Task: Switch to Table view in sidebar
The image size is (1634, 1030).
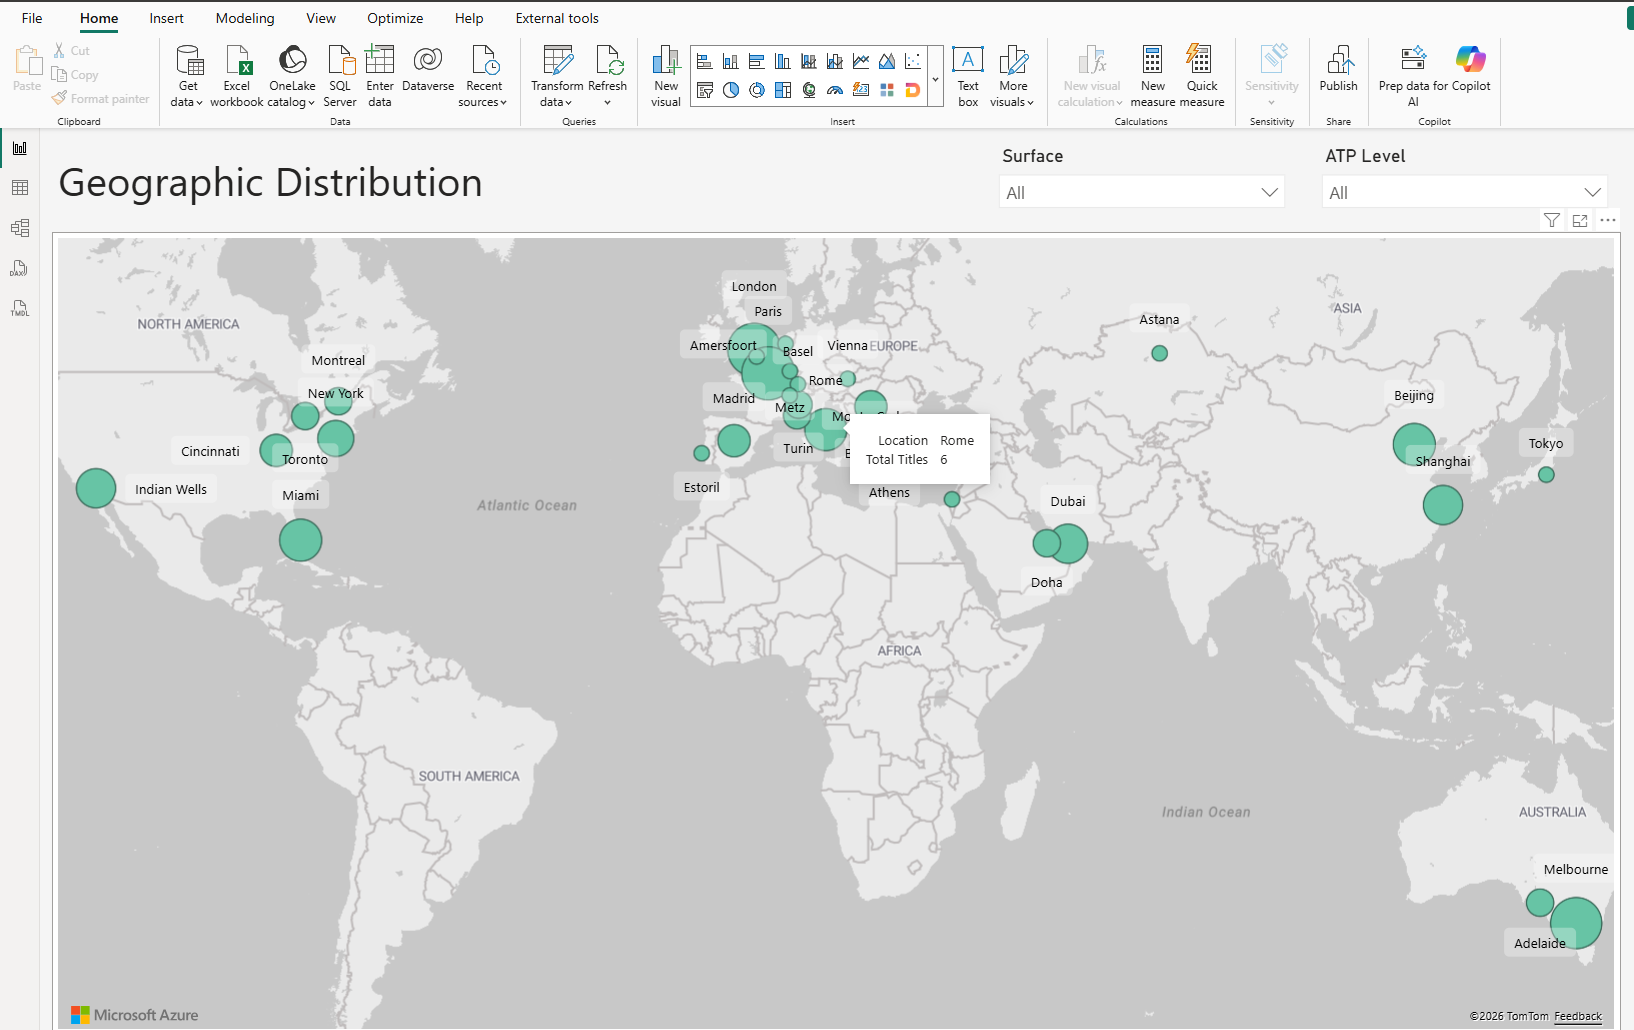Action: 20,188
